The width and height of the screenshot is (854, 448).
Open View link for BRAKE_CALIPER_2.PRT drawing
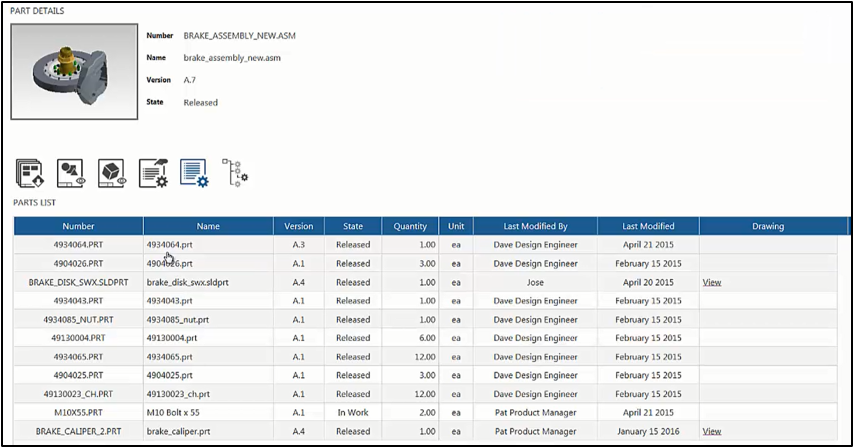click(712, 431)
